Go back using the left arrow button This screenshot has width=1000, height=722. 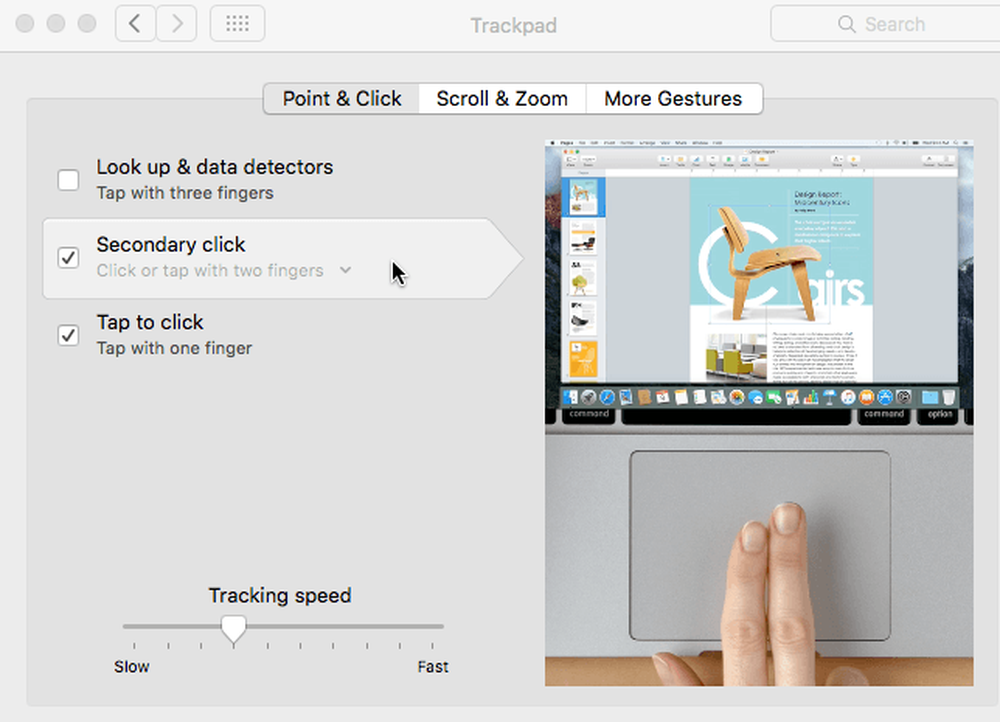point(135,24)
